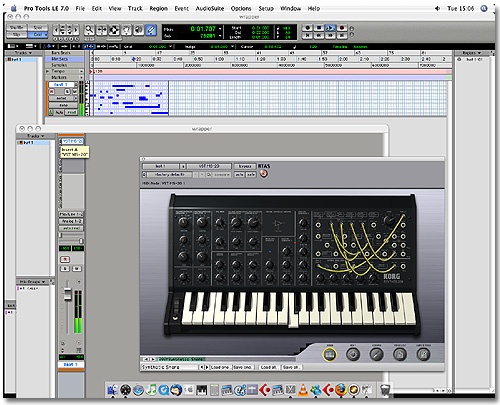Image resolution: width=500 pixels, height=405 pixels.
Task: Open the Korg keyboard view icon
Action: coord(329,354)
